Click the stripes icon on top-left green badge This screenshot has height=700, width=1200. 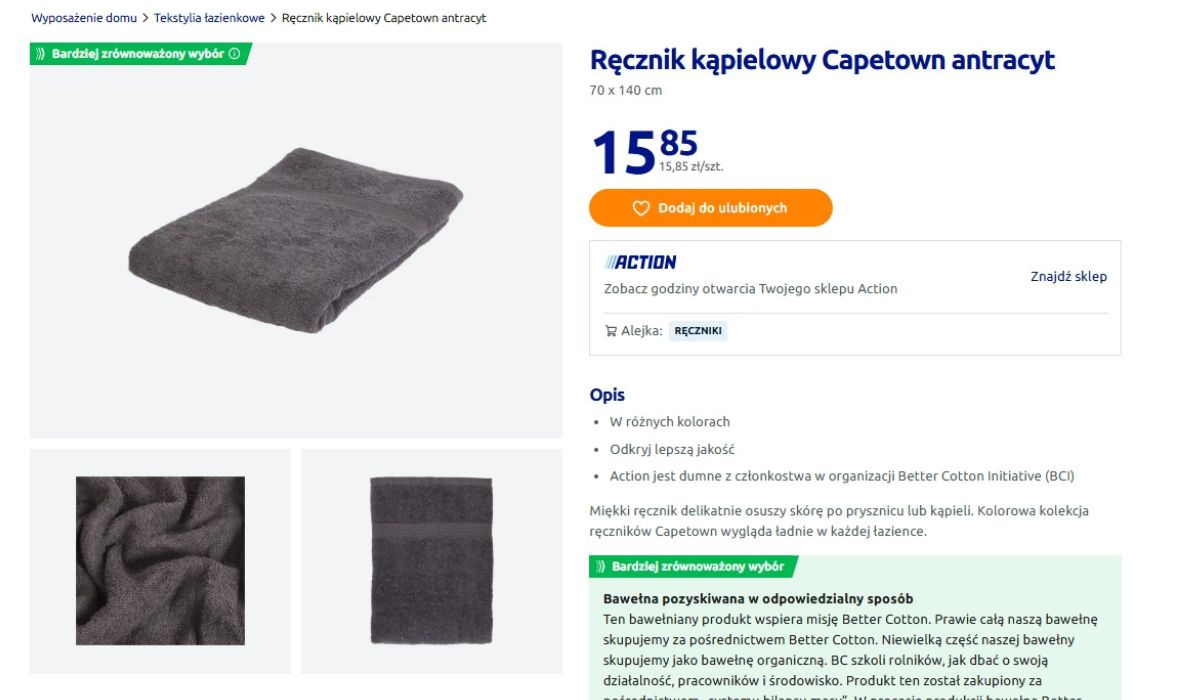(x=40, y=54)
